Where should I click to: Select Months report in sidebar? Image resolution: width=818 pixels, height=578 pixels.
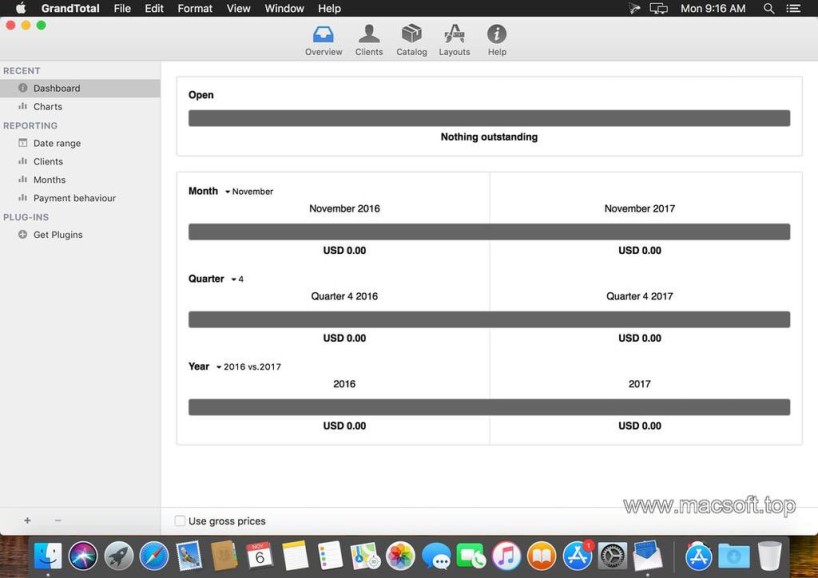49,180
